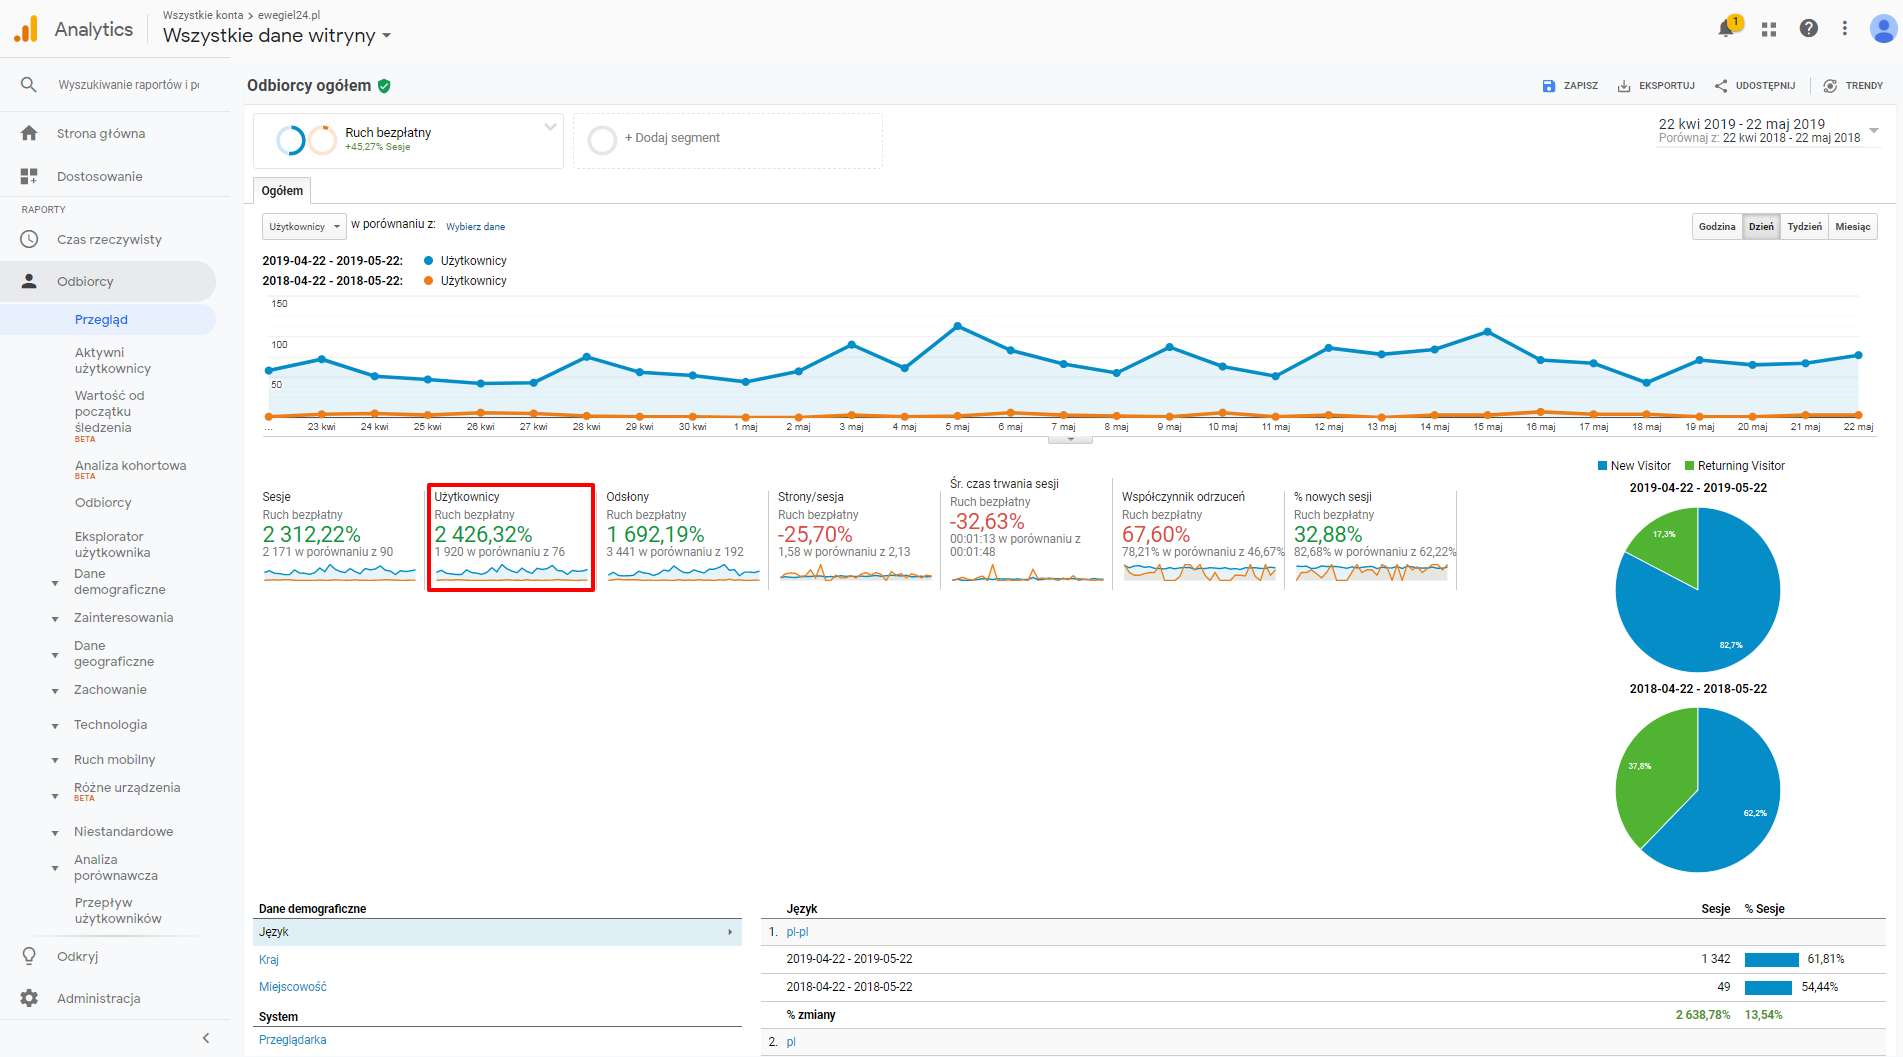The image size is (1903, 1057).
Task: Click the TRENDY insights button
Action: 1853,86
